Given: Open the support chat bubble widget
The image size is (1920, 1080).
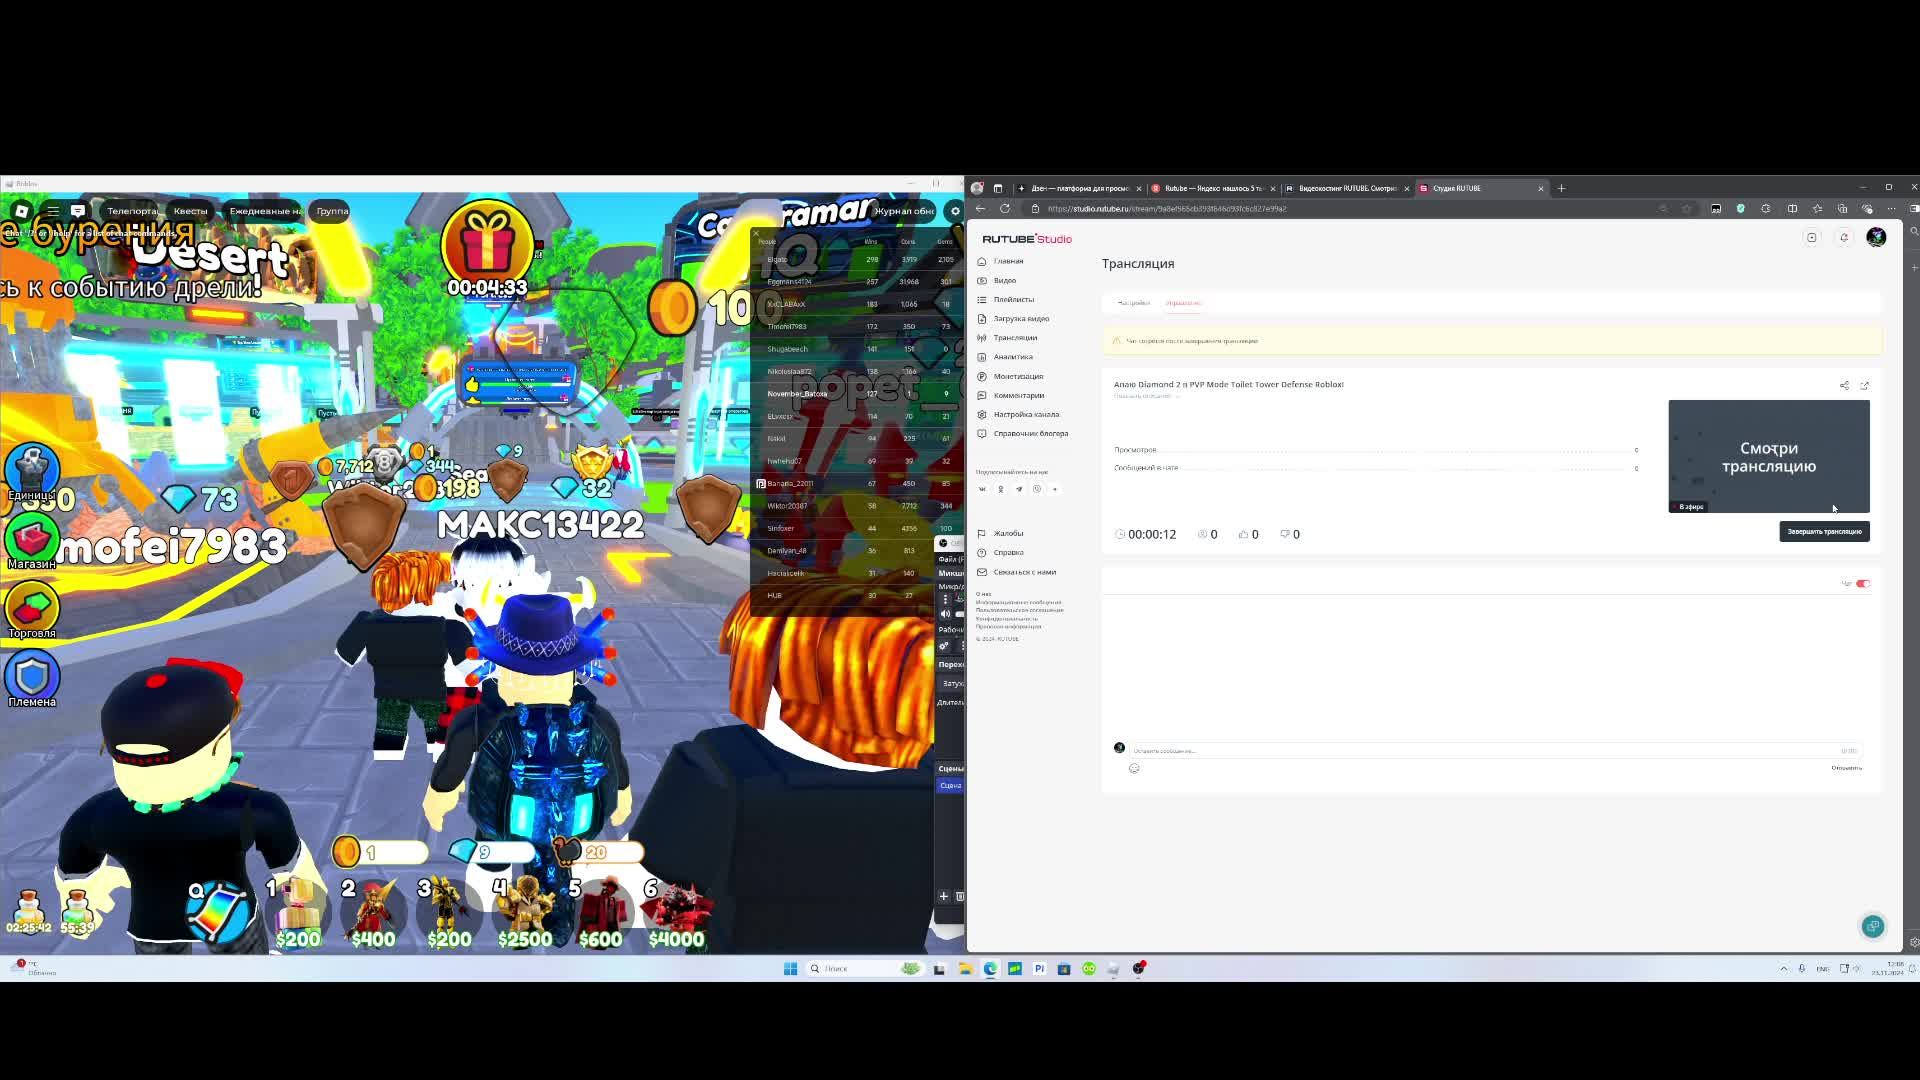Looking at the screenshot, I should [x=1873, y=926].
